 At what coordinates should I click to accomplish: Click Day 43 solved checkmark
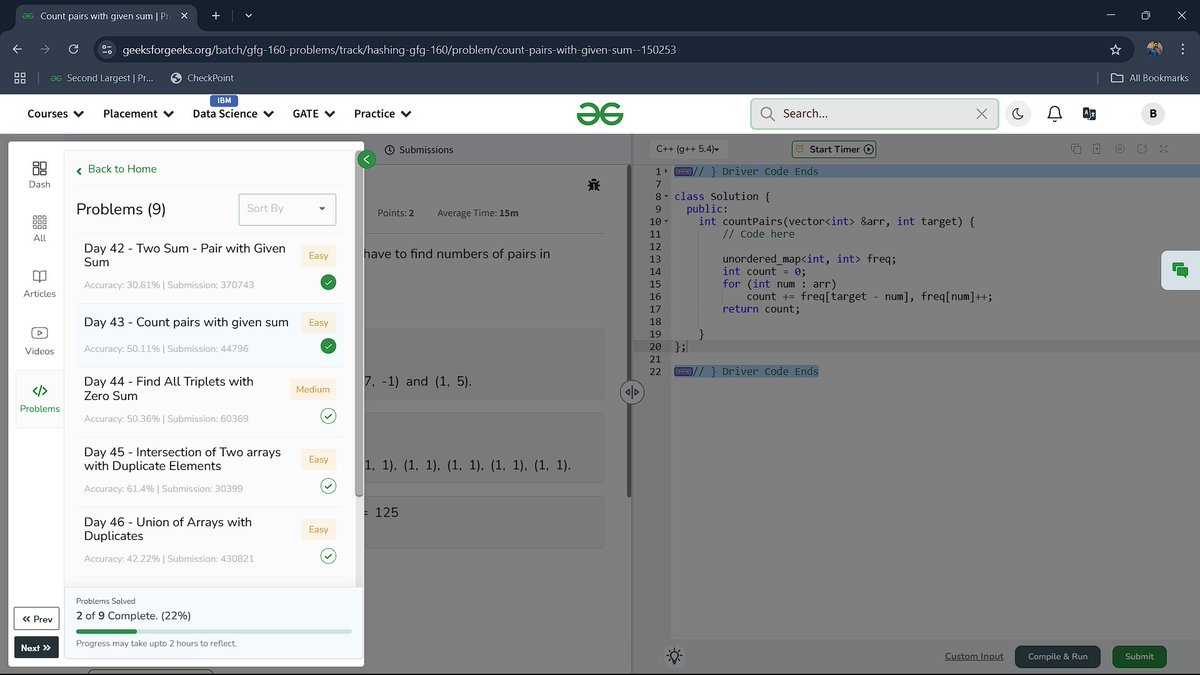tap(328, 346)
